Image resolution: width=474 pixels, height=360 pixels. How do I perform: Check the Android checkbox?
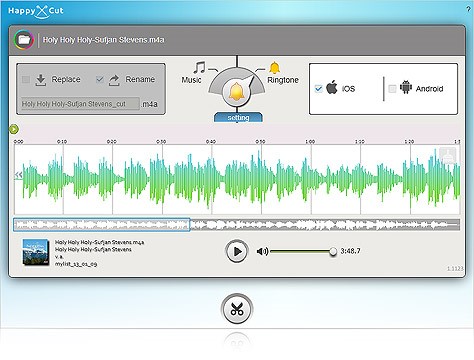(392, 89)
